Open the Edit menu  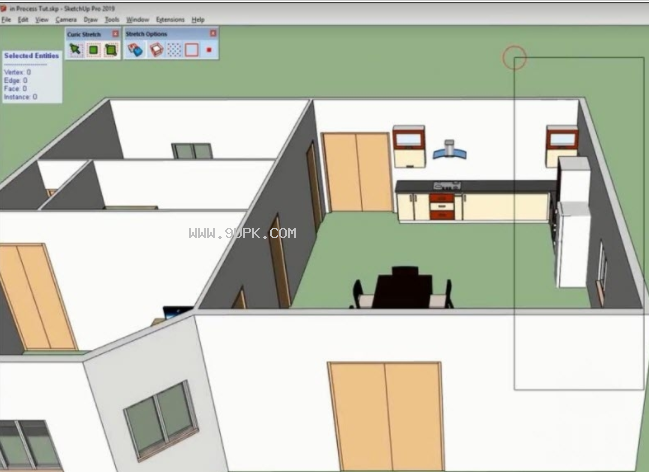[x=23, y=19]
